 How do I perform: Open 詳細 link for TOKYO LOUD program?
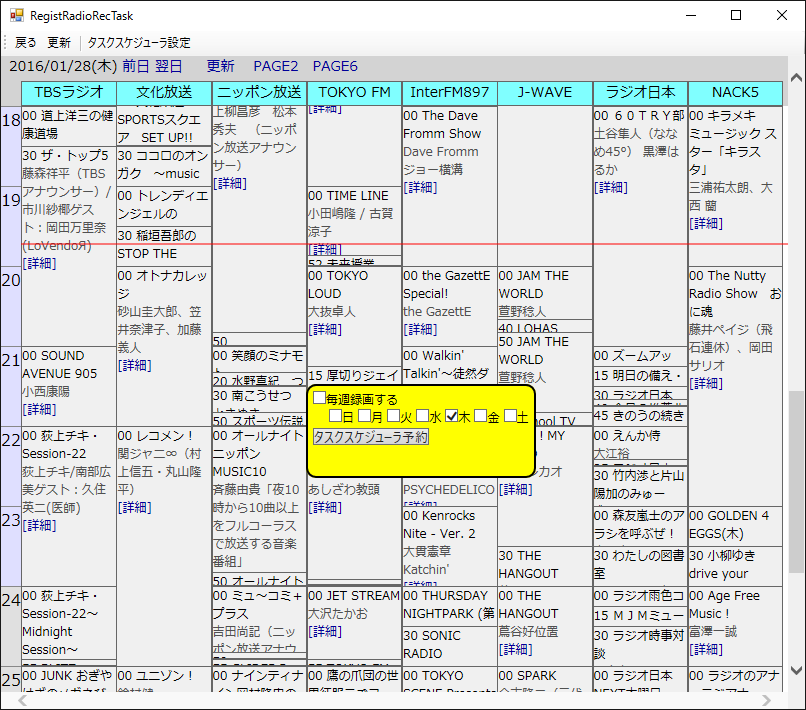325,330
